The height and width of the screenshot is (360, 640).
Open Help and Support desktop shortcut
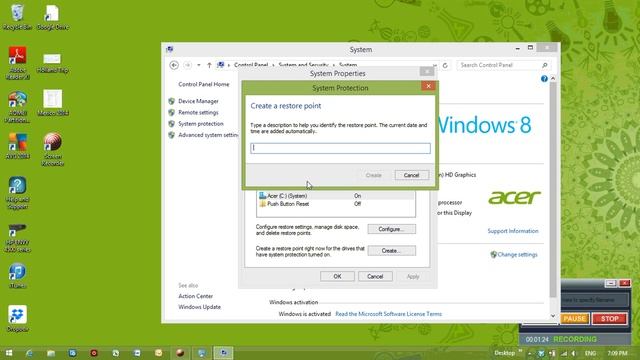click(x=18, y=193)
